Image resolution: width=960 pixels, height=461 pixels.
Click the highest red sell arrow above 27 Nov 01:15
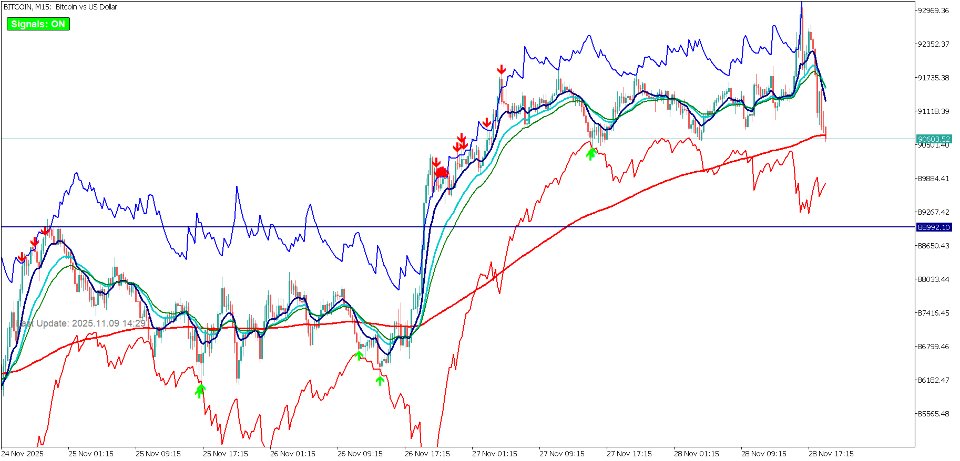(501, 69)
